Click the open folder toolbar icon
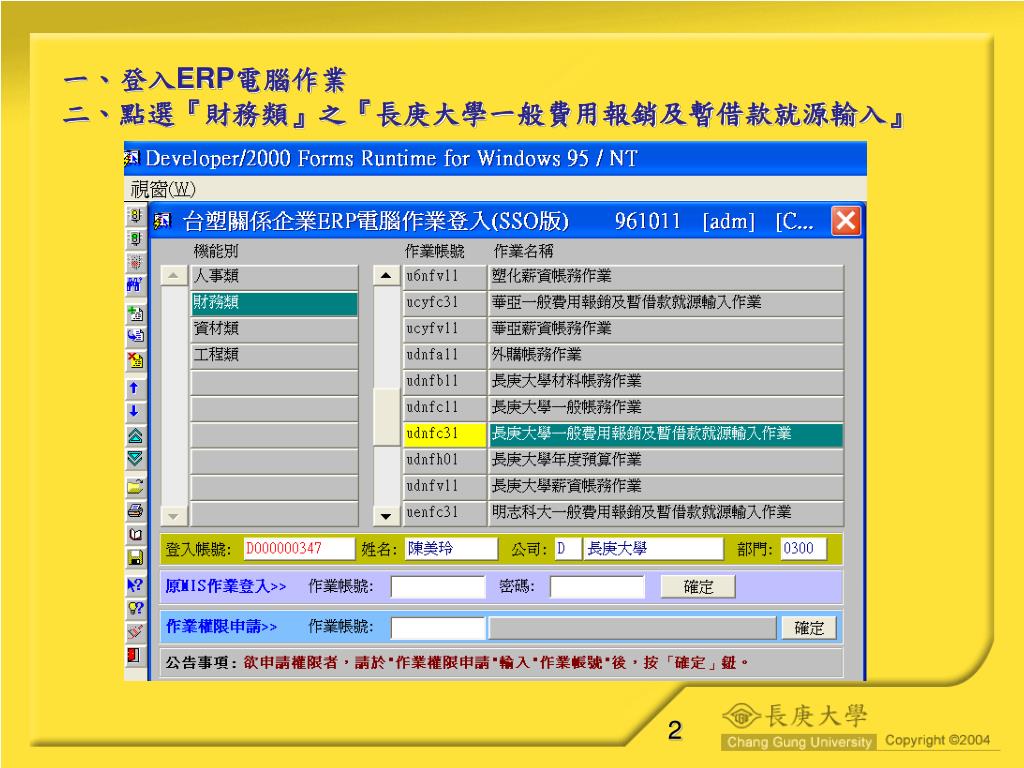 pos(135,487)
